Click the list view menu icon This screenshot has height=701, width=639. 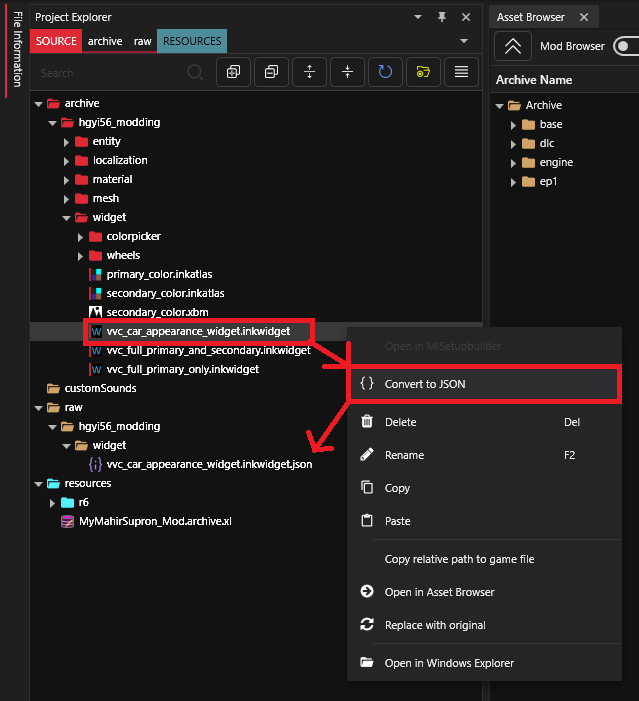tap(461, 72)
